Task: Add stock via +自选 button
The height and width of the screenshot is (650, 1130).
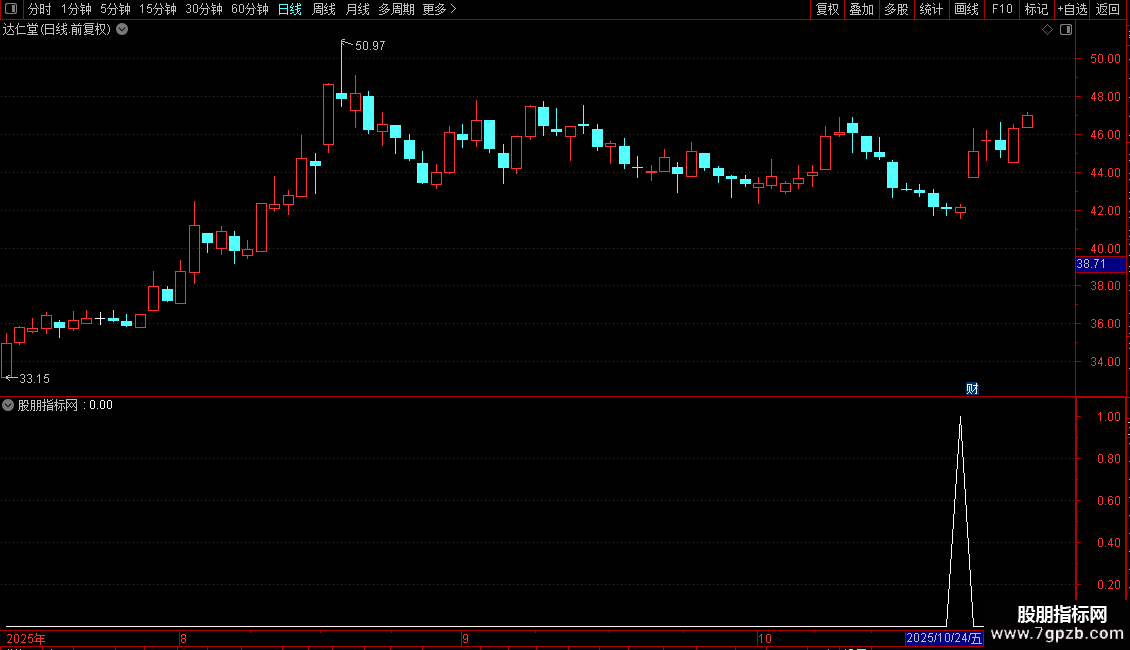Action: [1072, 9]
